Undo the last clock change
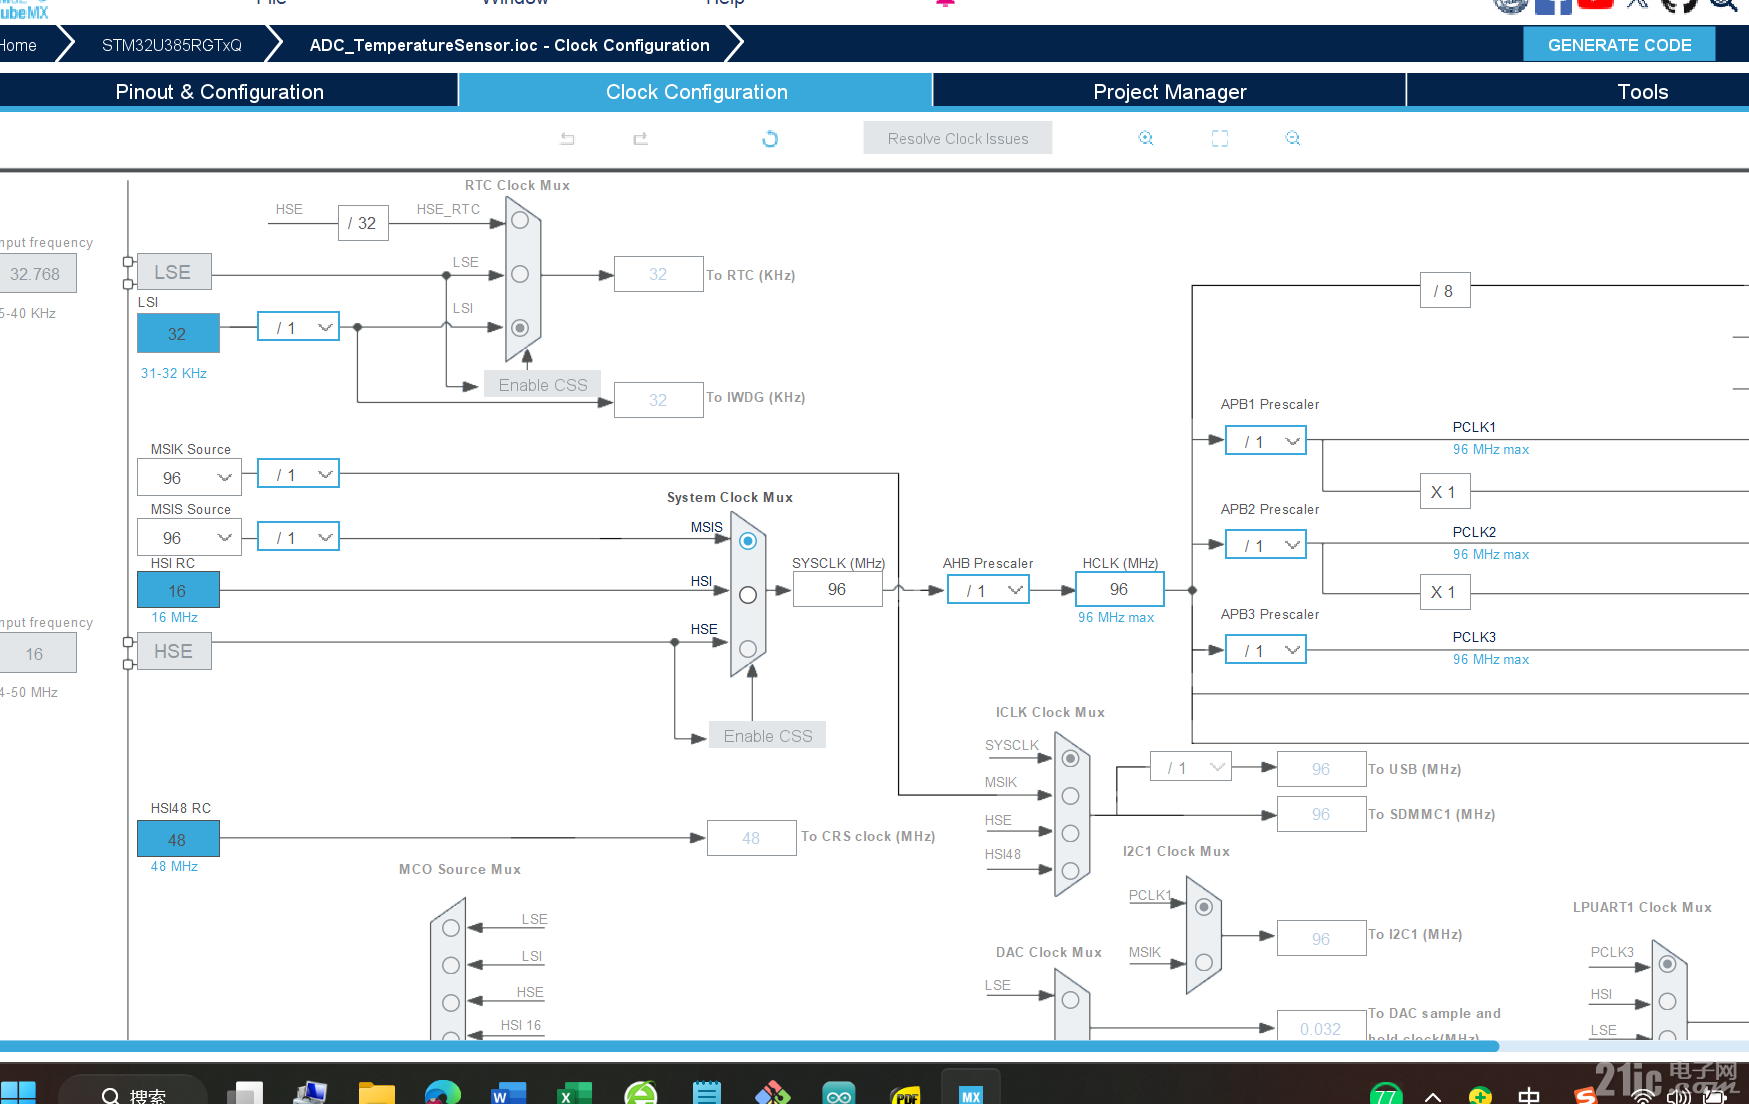1749x1104 pixels. pos(567,139)
